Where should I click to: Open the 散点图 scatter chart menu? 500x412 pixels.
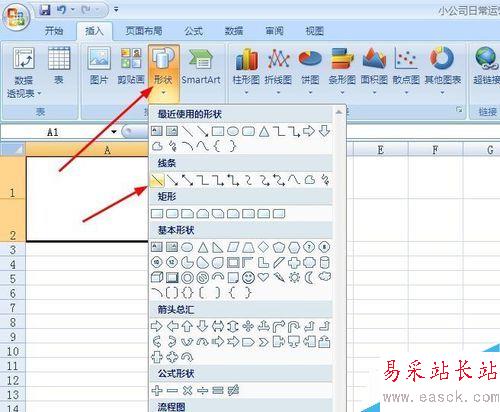[x=406, y=71]
